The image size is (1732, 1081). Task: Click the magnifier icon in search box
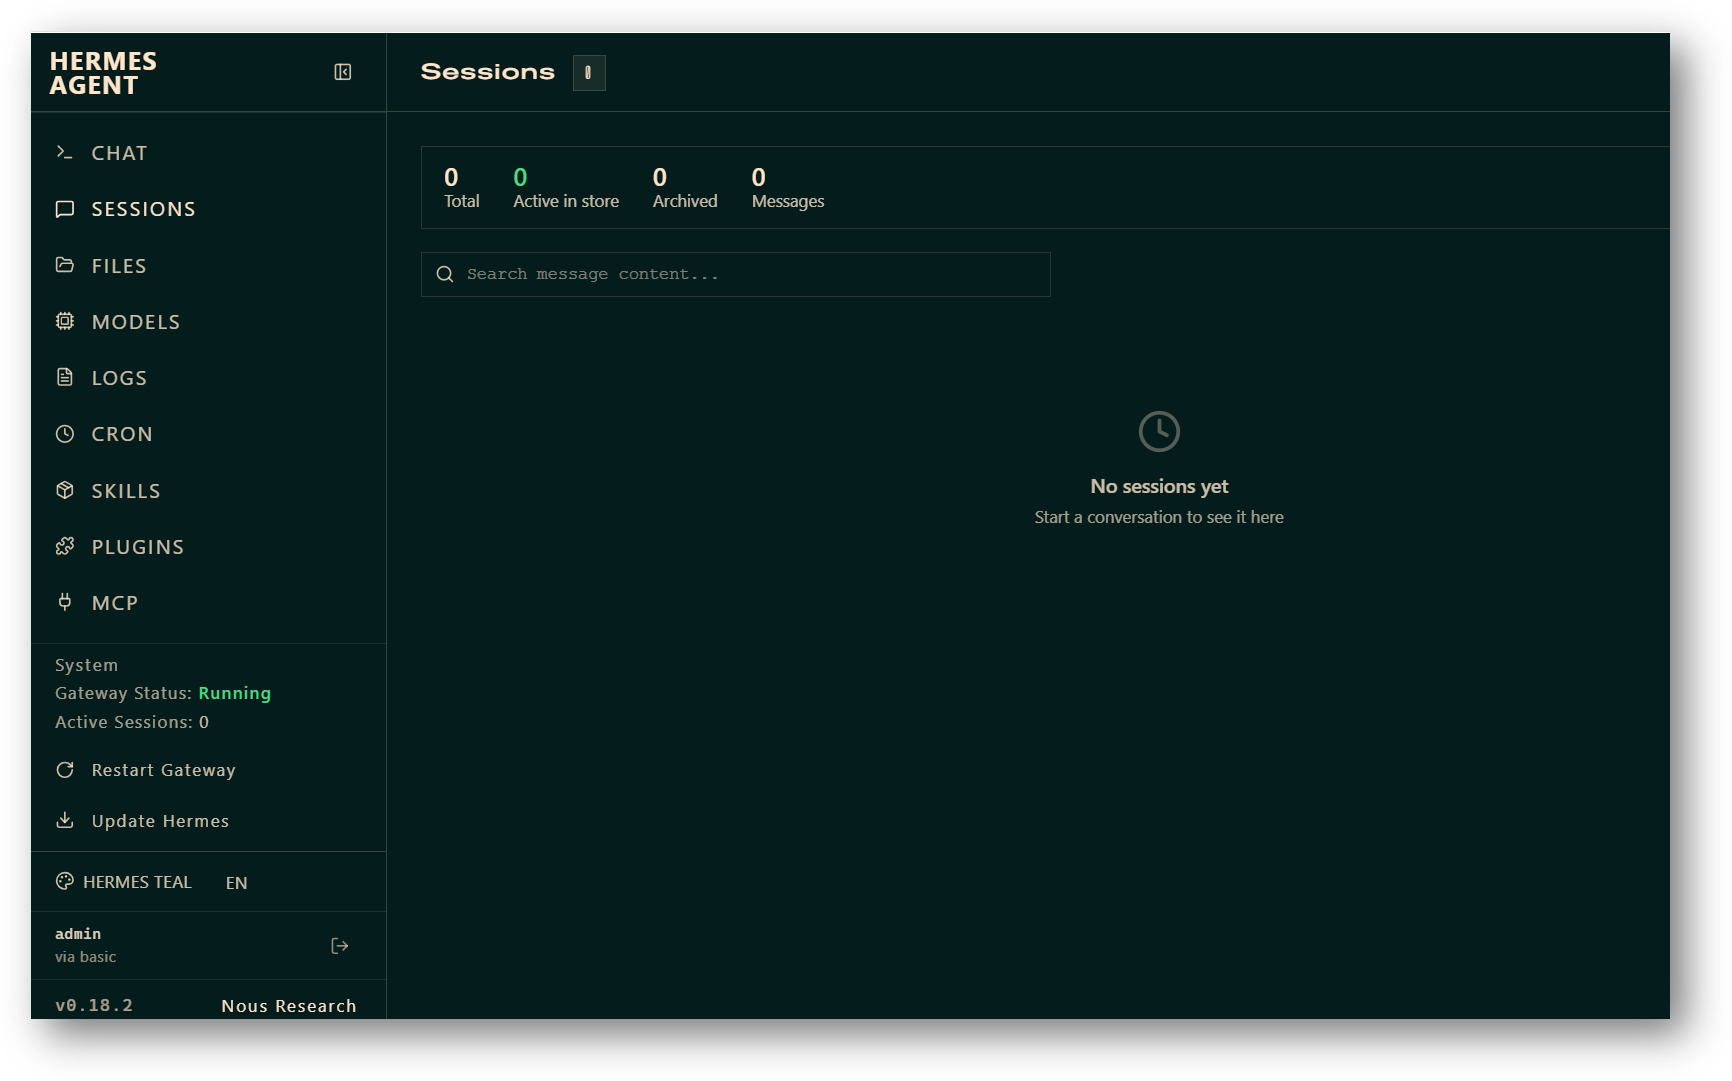(x=445, y=274)
